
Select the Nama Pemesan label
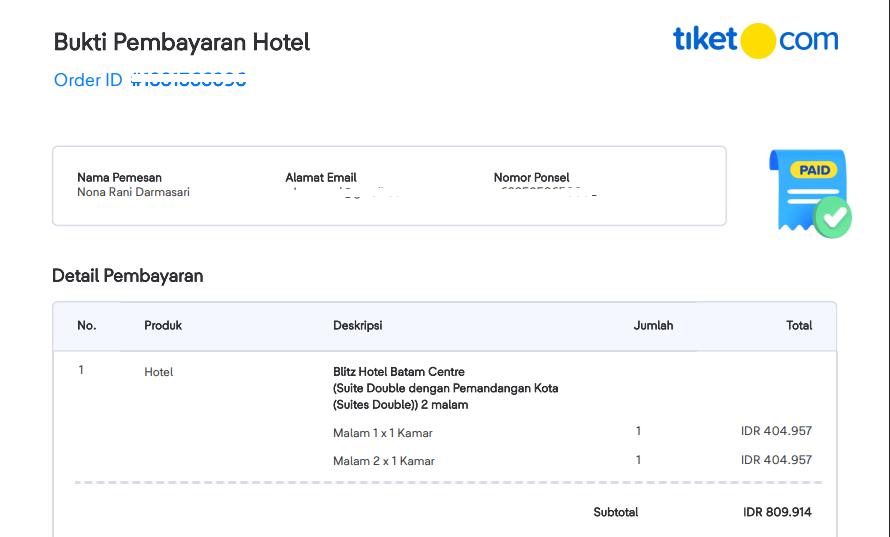119,178
